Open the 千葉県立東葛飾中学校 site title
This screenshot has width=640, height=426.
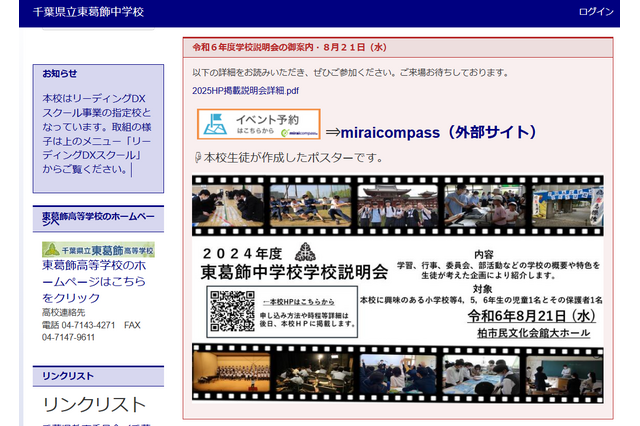[x=88, y=12]
